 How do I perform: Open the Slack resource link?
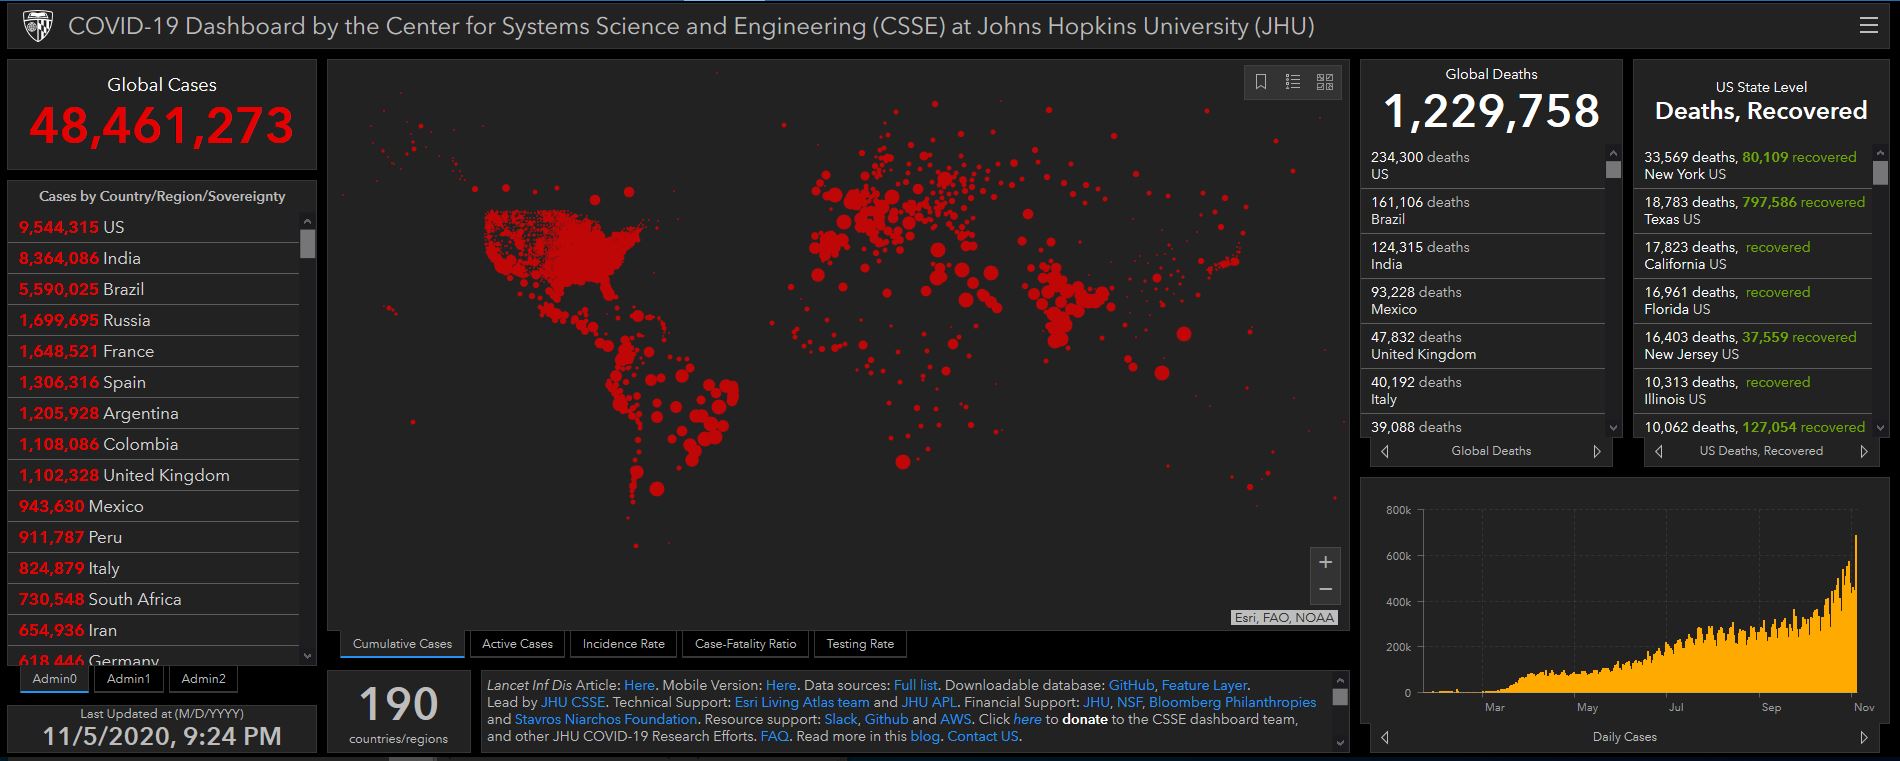[x=841, y=719]
